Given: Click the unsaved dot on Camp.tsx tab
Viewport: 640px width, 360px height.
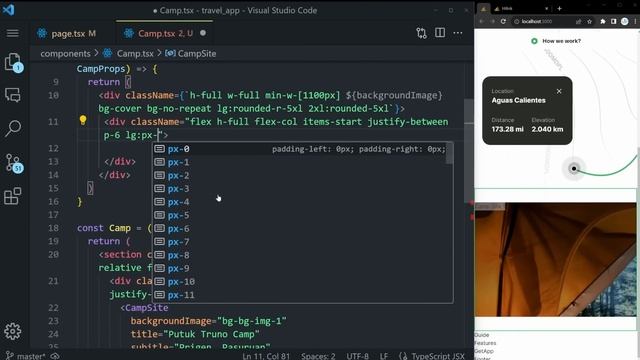Looking at the screenshot, I should 203,33.
